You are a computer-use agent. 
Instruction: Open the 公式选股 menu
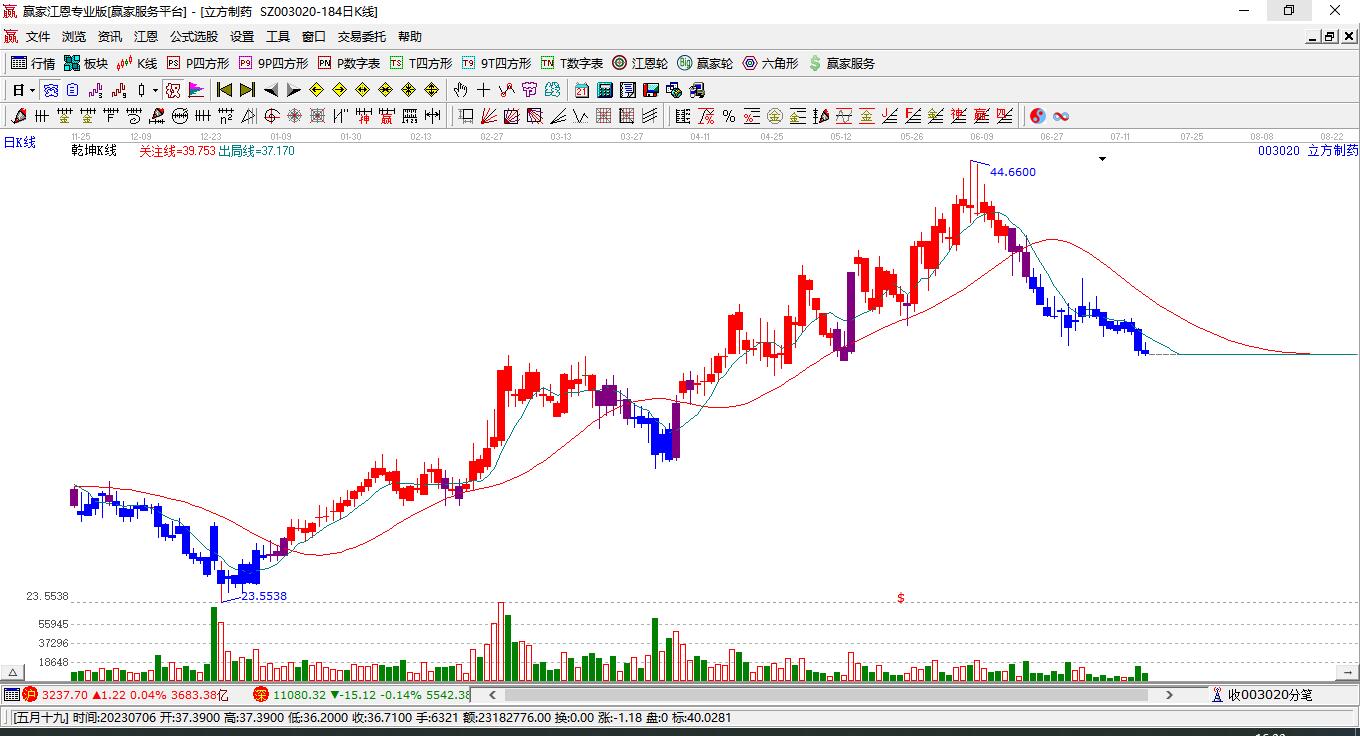point(194,37)
